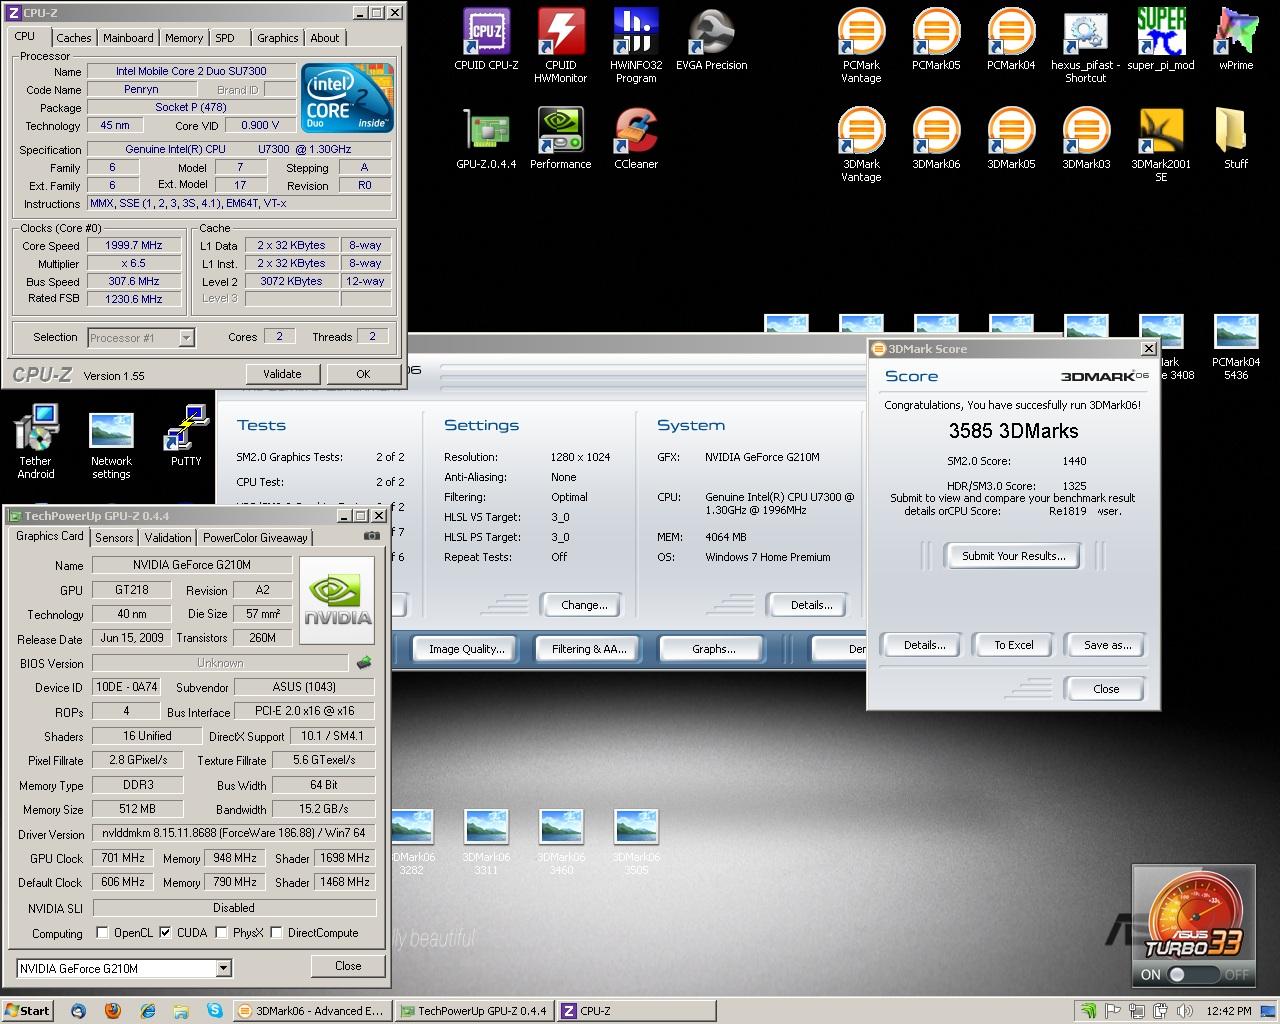This screenshot has width=1280, height=1024.
Task: Open 3DMark06 desktop shortcut
Action: 936,139
